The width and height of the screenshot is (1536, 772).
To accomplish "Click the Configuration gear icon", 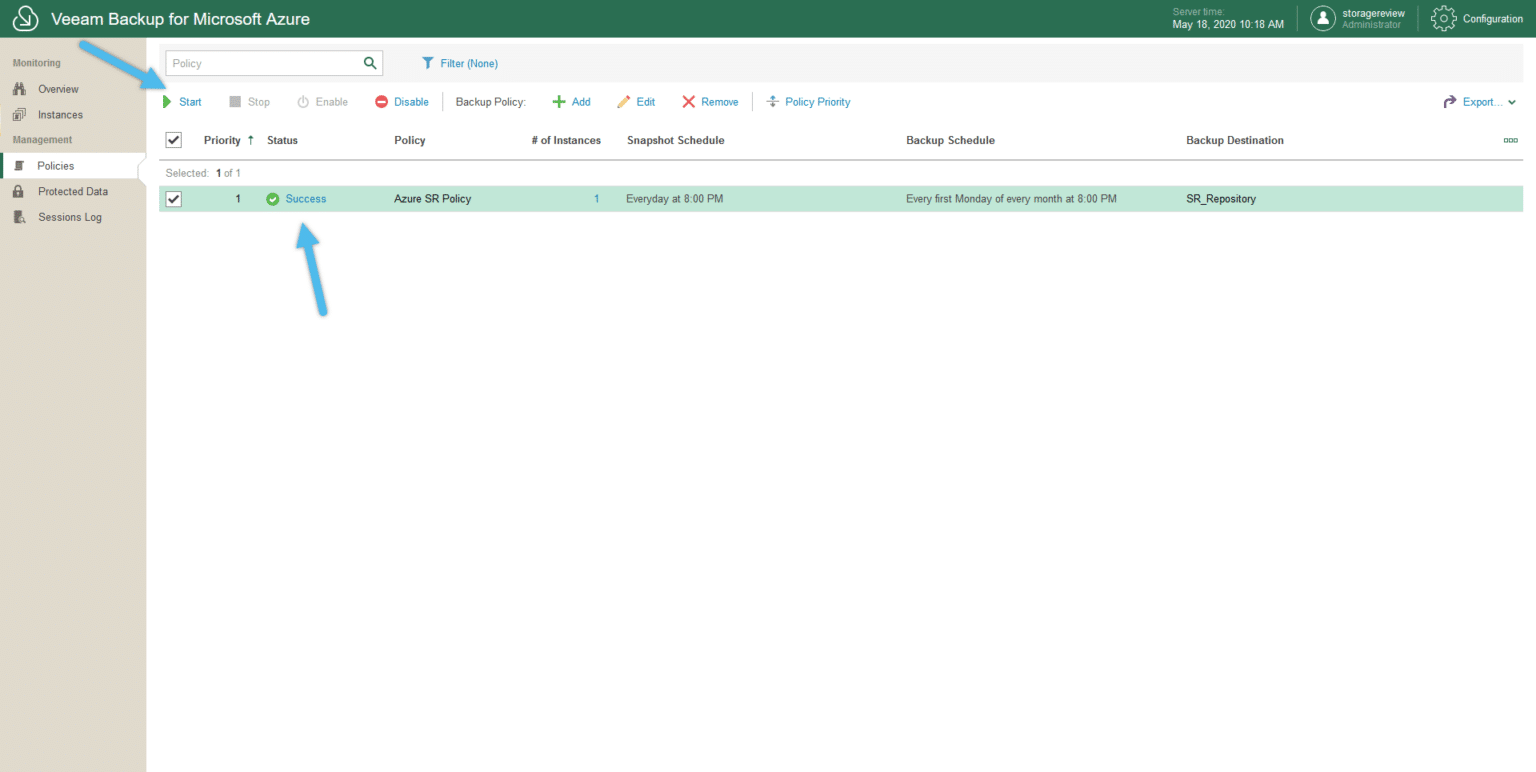I will tap(1444, 18).
